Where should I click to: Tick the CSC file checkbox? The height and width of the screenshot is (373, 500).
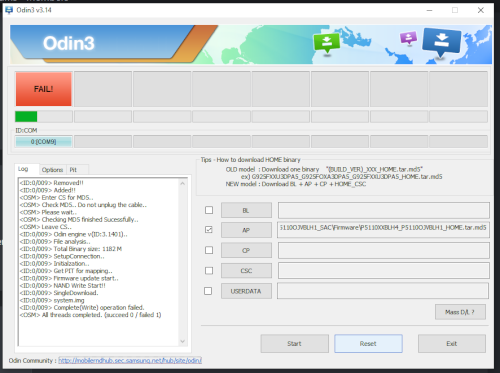pyautogui.click(x=209, y=270)
